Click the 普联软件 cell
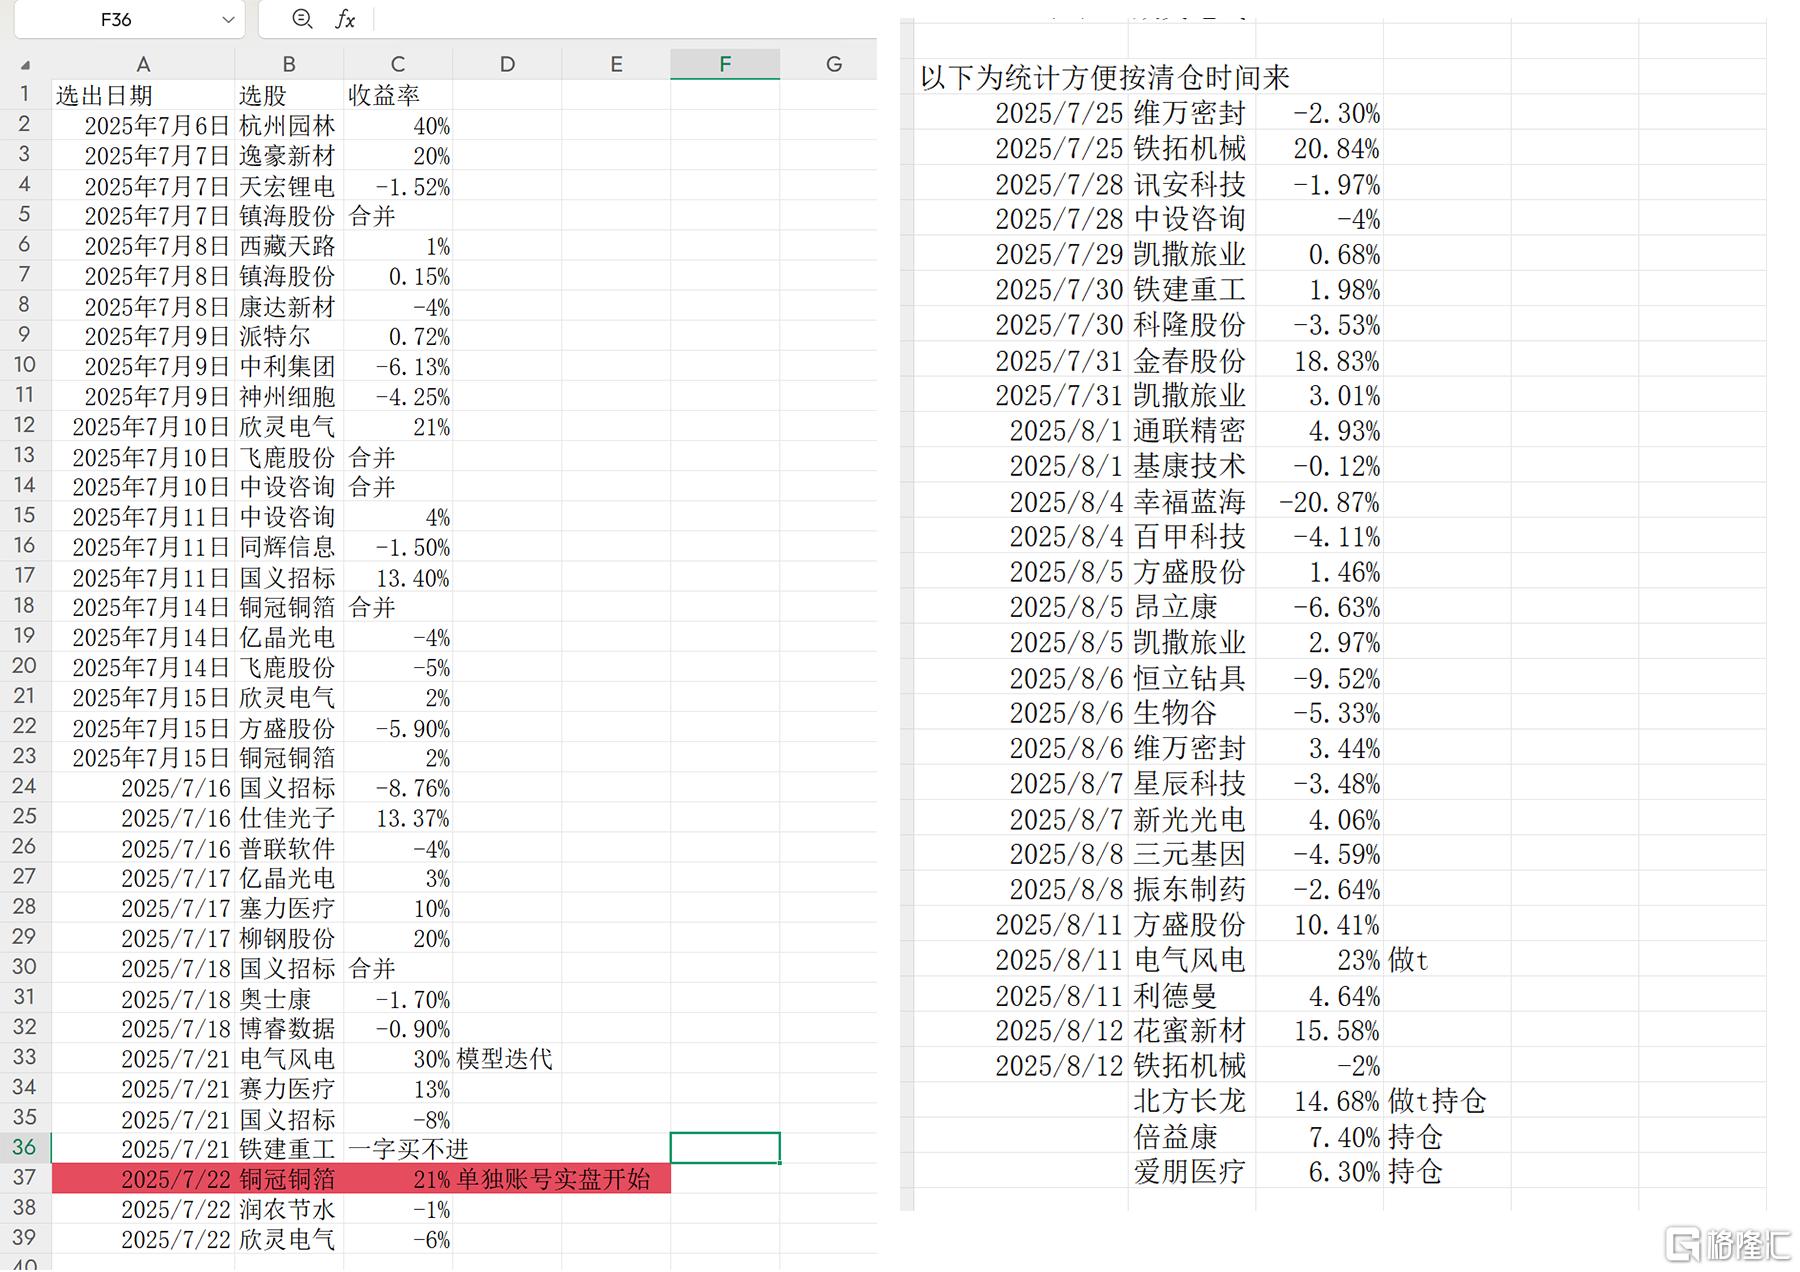The width and height of the screenshot is (1800, 1272). pyautogui.click(x=288, y=849)
